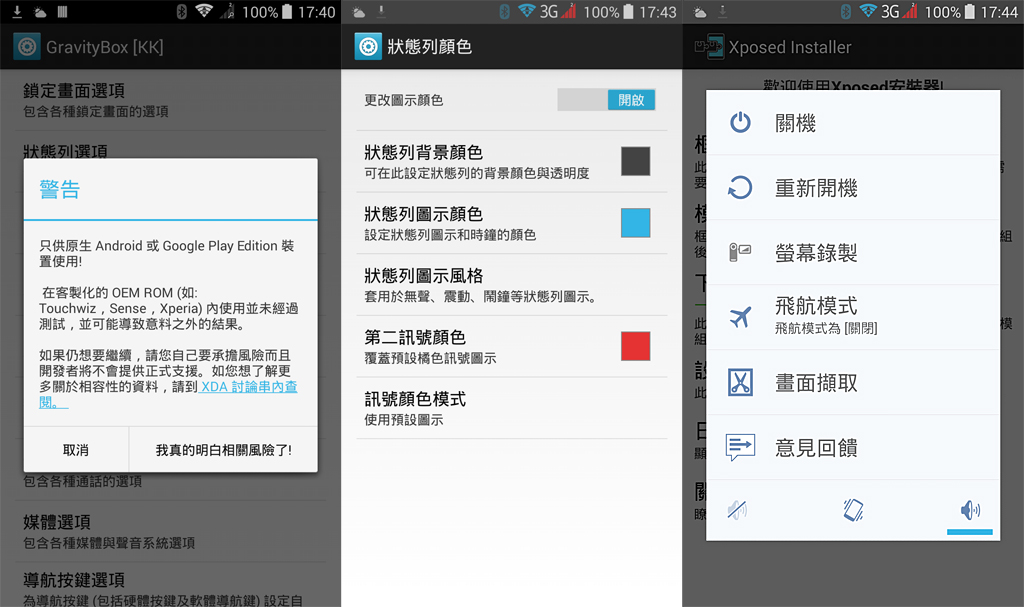The height and width of the screenshot is (607, 1024).
Task: Tap 飛航模式為 [關閉] status text
Action: coord(826,328)
